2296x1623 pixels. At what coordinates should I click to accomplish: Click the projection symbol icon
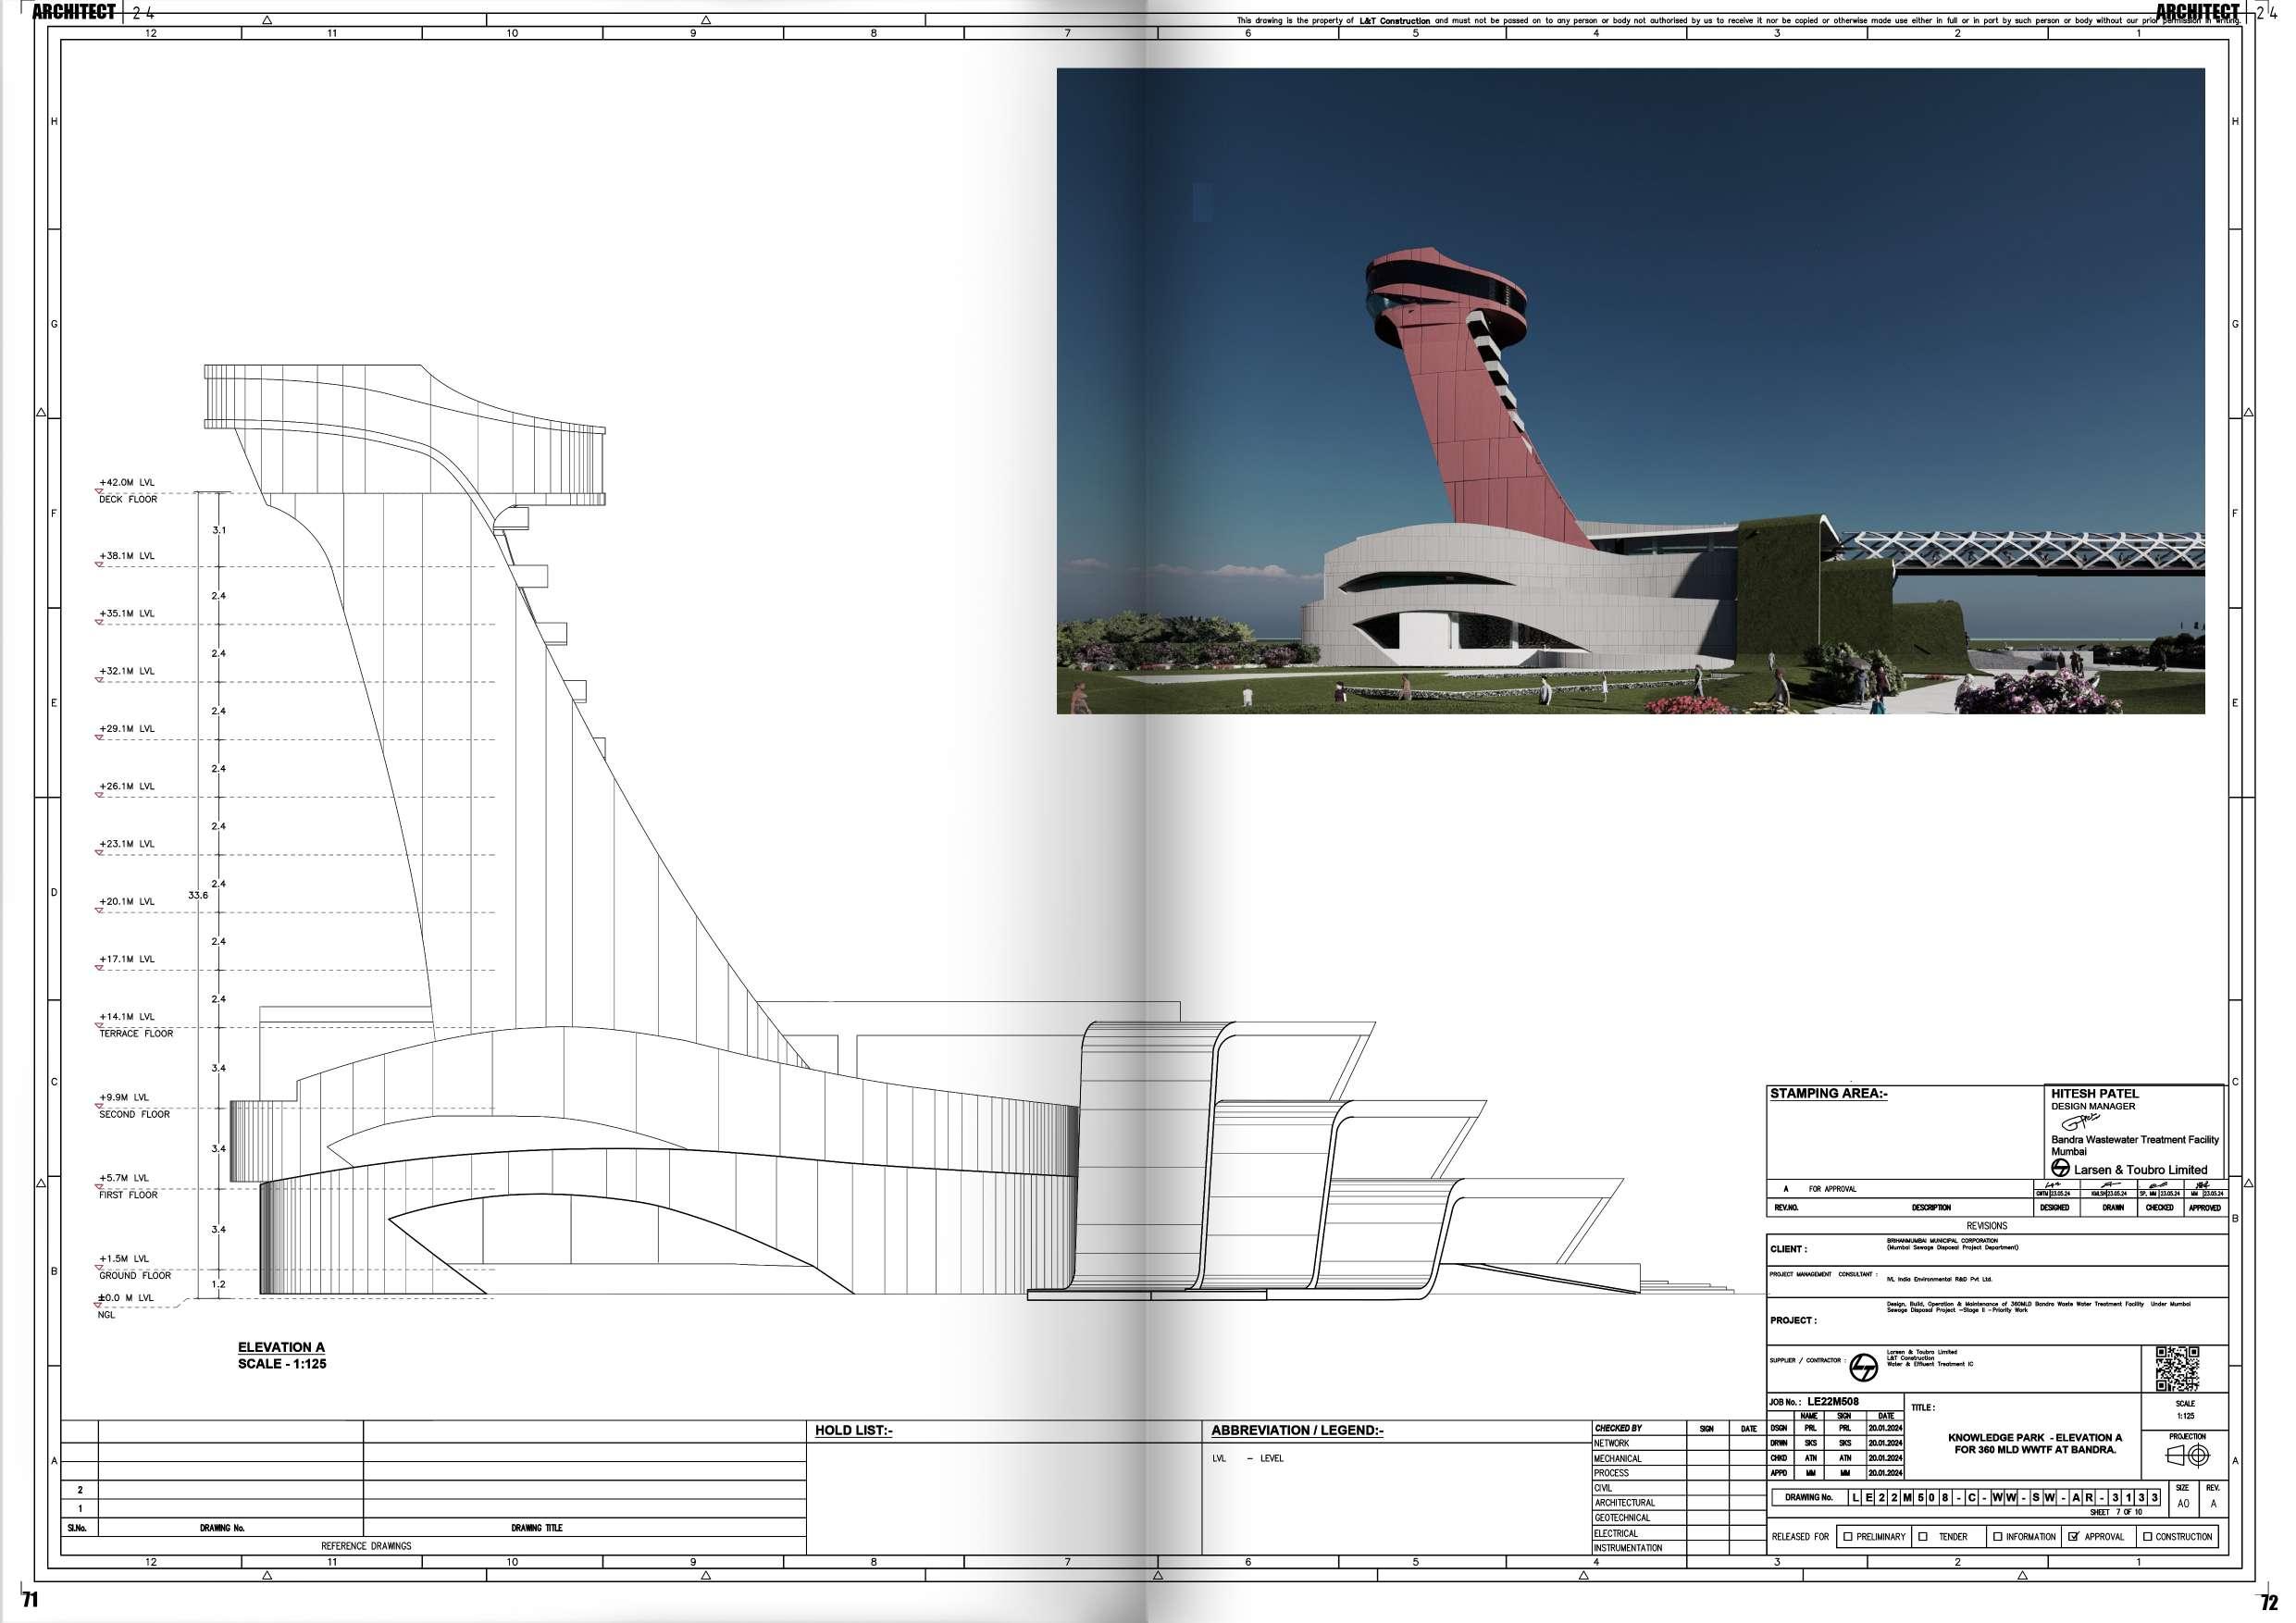2186,1456
